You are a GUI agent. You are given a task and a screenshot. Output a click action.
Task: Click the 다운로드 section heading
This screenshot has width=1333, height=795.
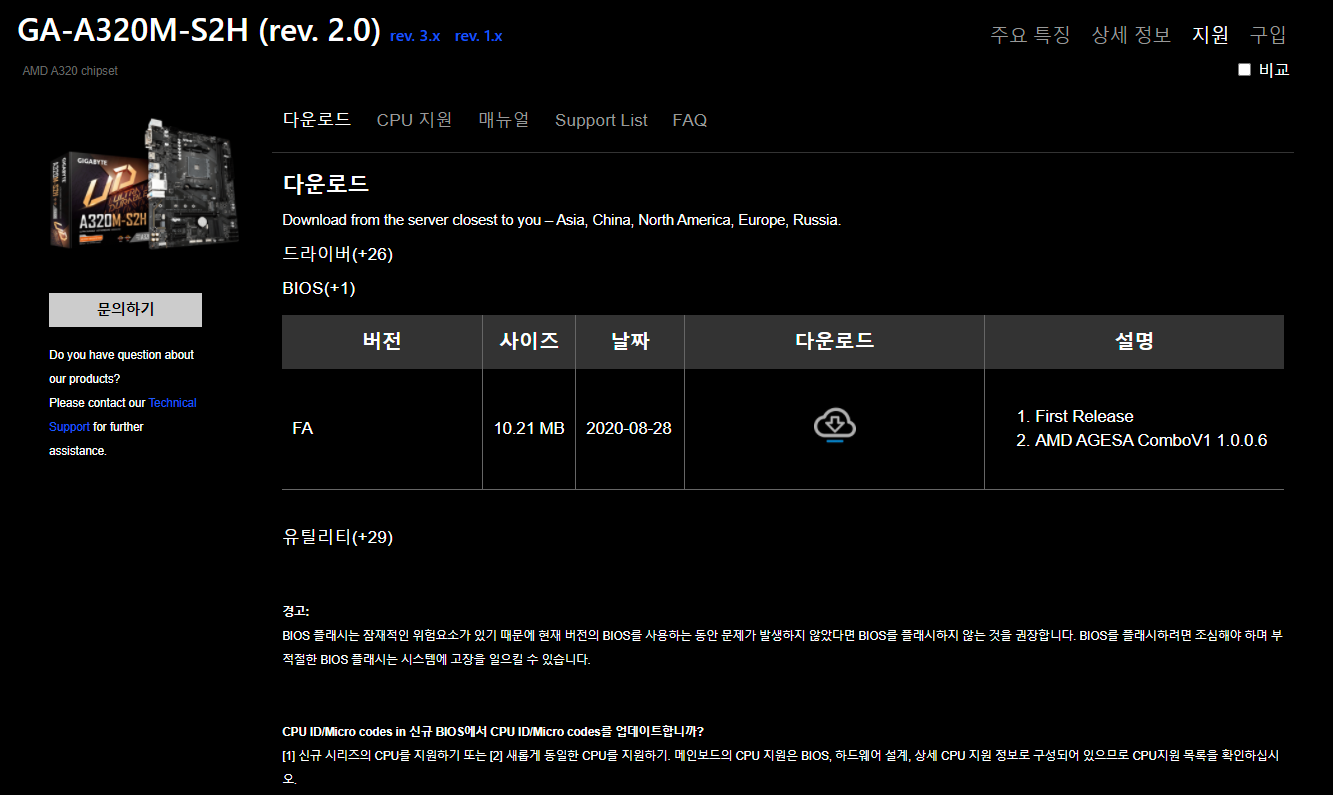(326, 184)
